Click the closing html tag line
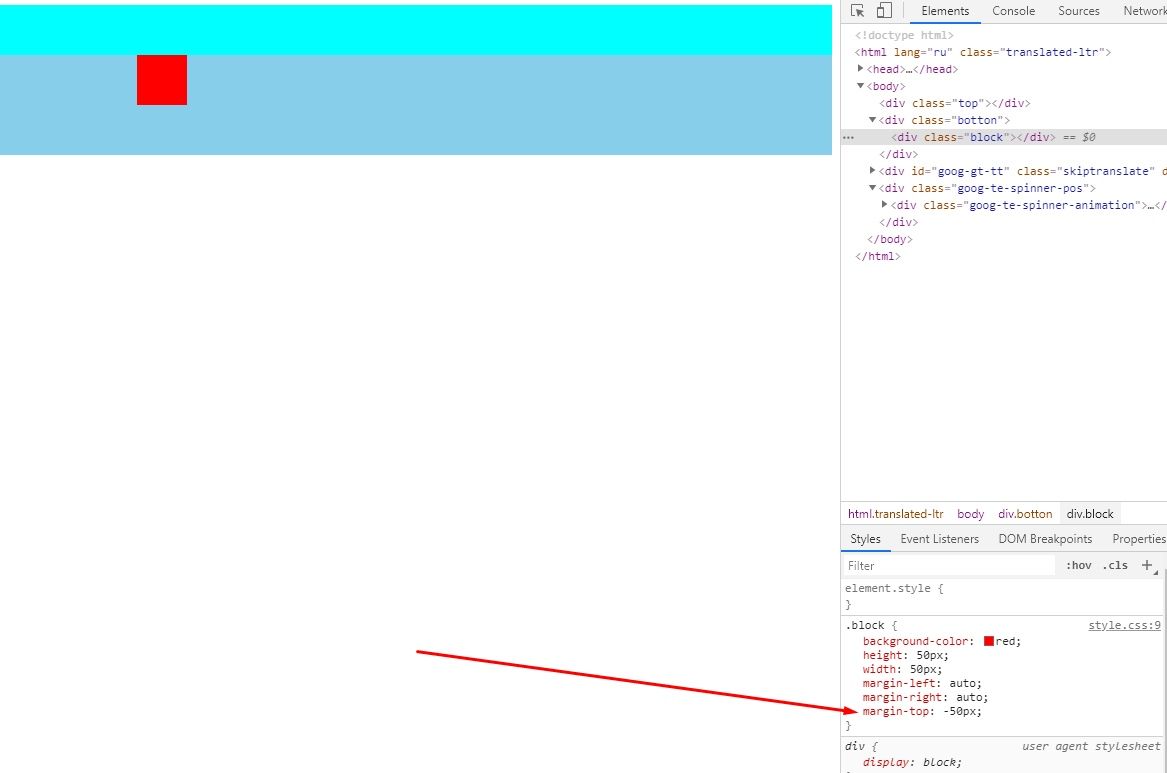 pyautogui.click(x=877, y=256)
